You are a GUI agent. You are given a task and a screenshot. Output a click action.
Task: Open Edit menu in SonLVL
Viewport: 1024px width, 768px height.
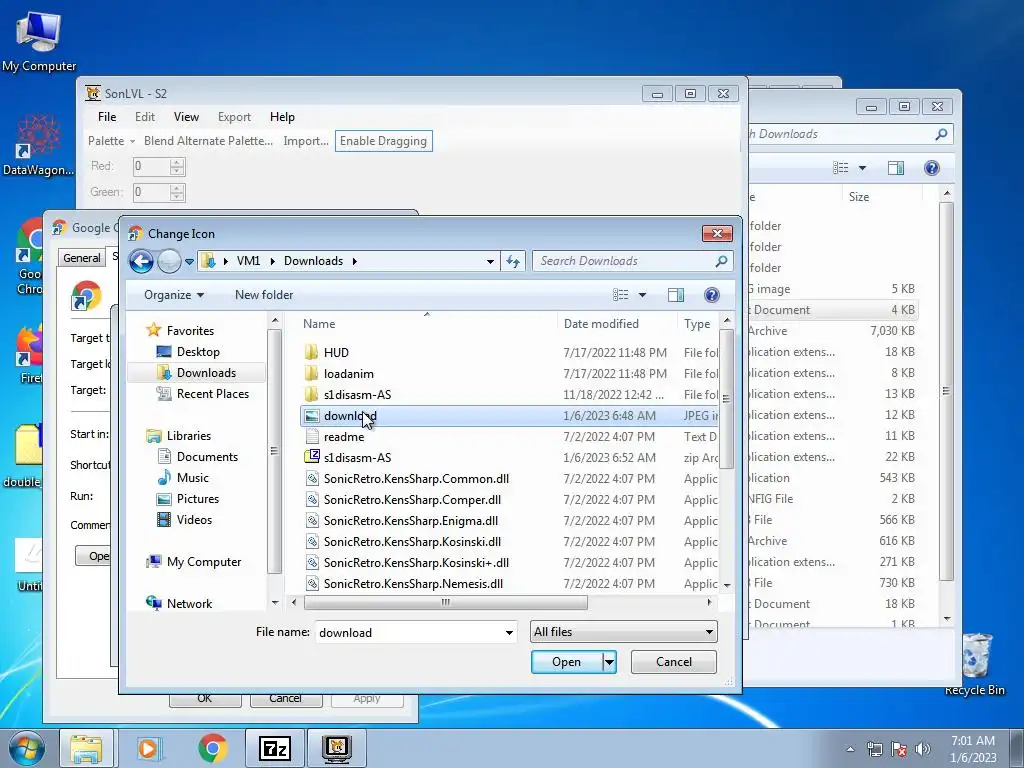click(x=145, y=117)
